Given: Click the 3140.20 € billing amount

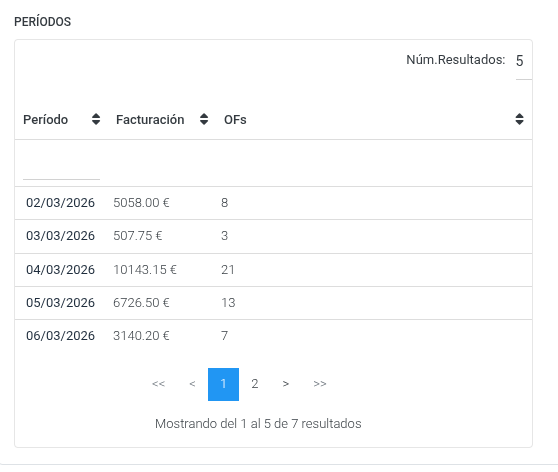Looking at the screenshot, I should pos(141,336).
